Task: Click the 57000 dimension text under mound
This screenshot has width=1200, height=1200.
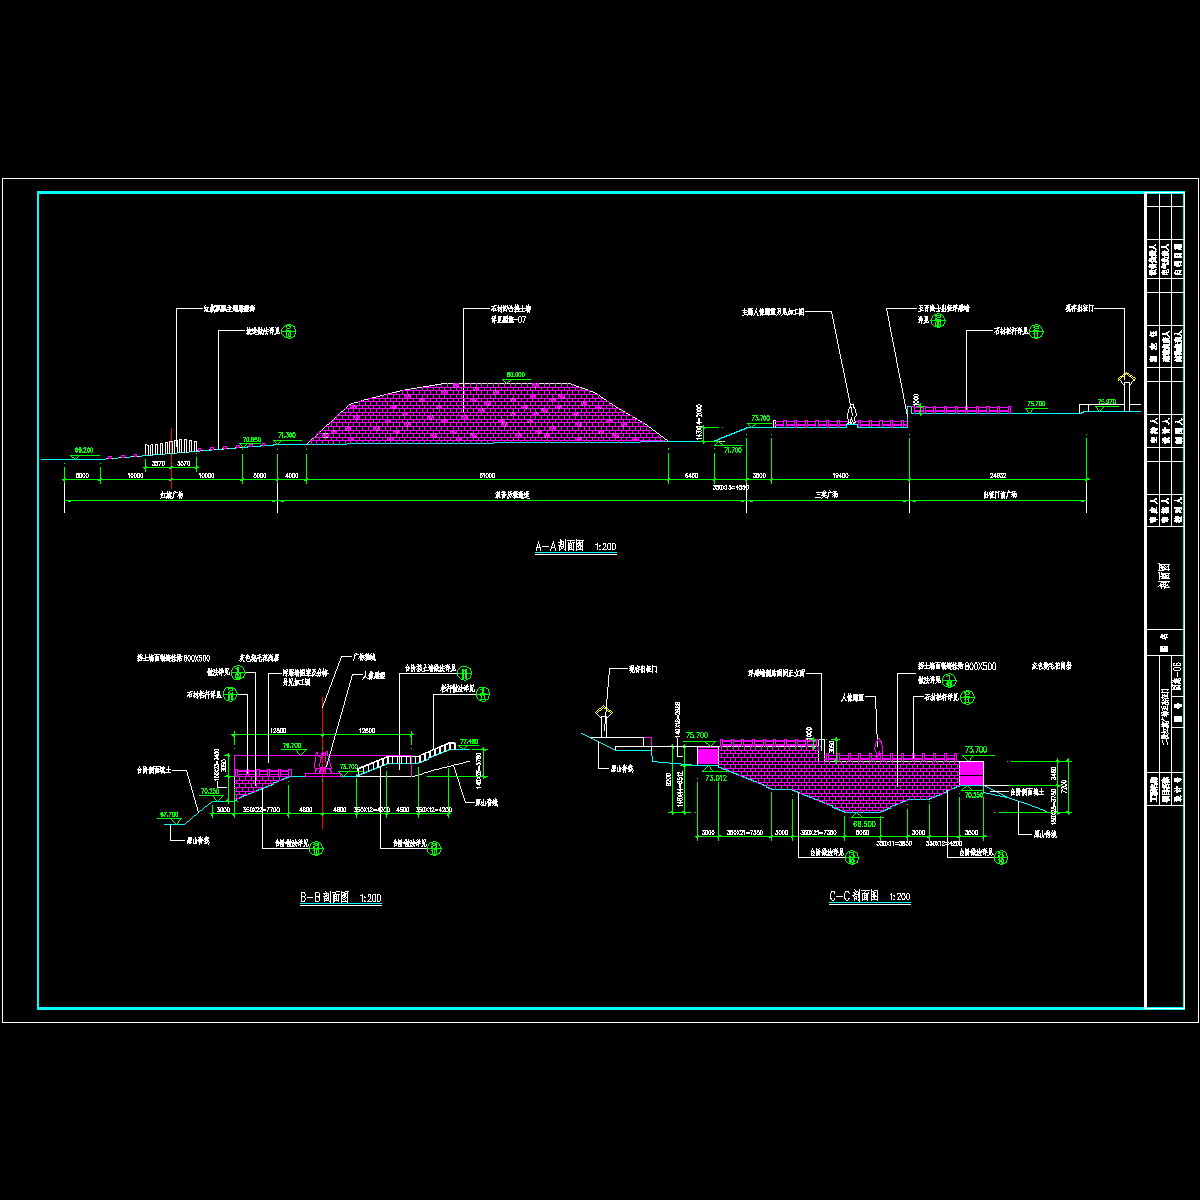Action: pyautogui.click(x=488, y=475)
